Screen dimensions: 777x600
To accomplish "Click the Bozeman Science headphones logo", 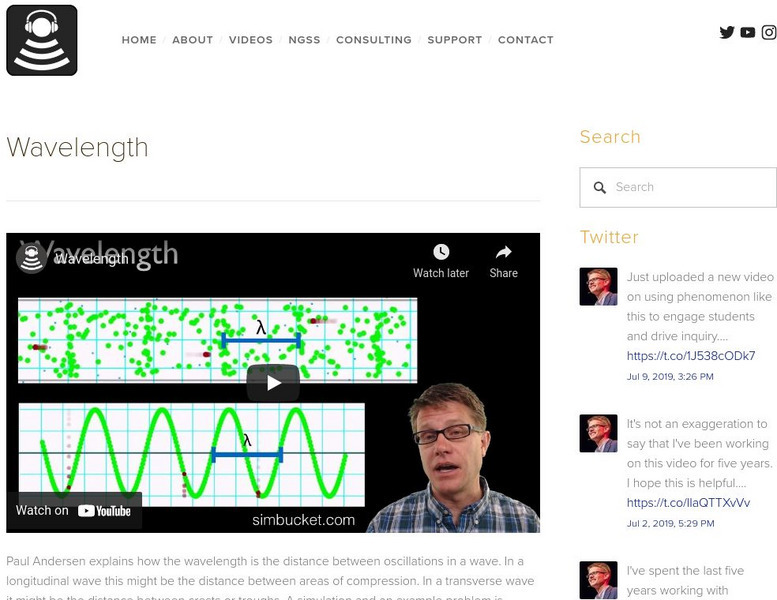I will tap(42, 40).
